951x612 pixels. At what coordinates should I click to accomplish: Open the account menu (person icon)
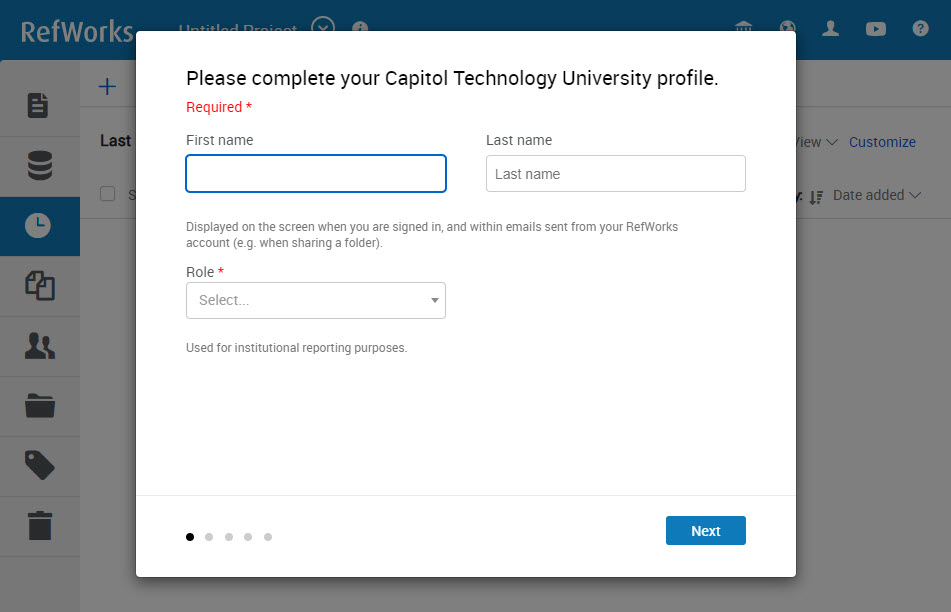831,29
